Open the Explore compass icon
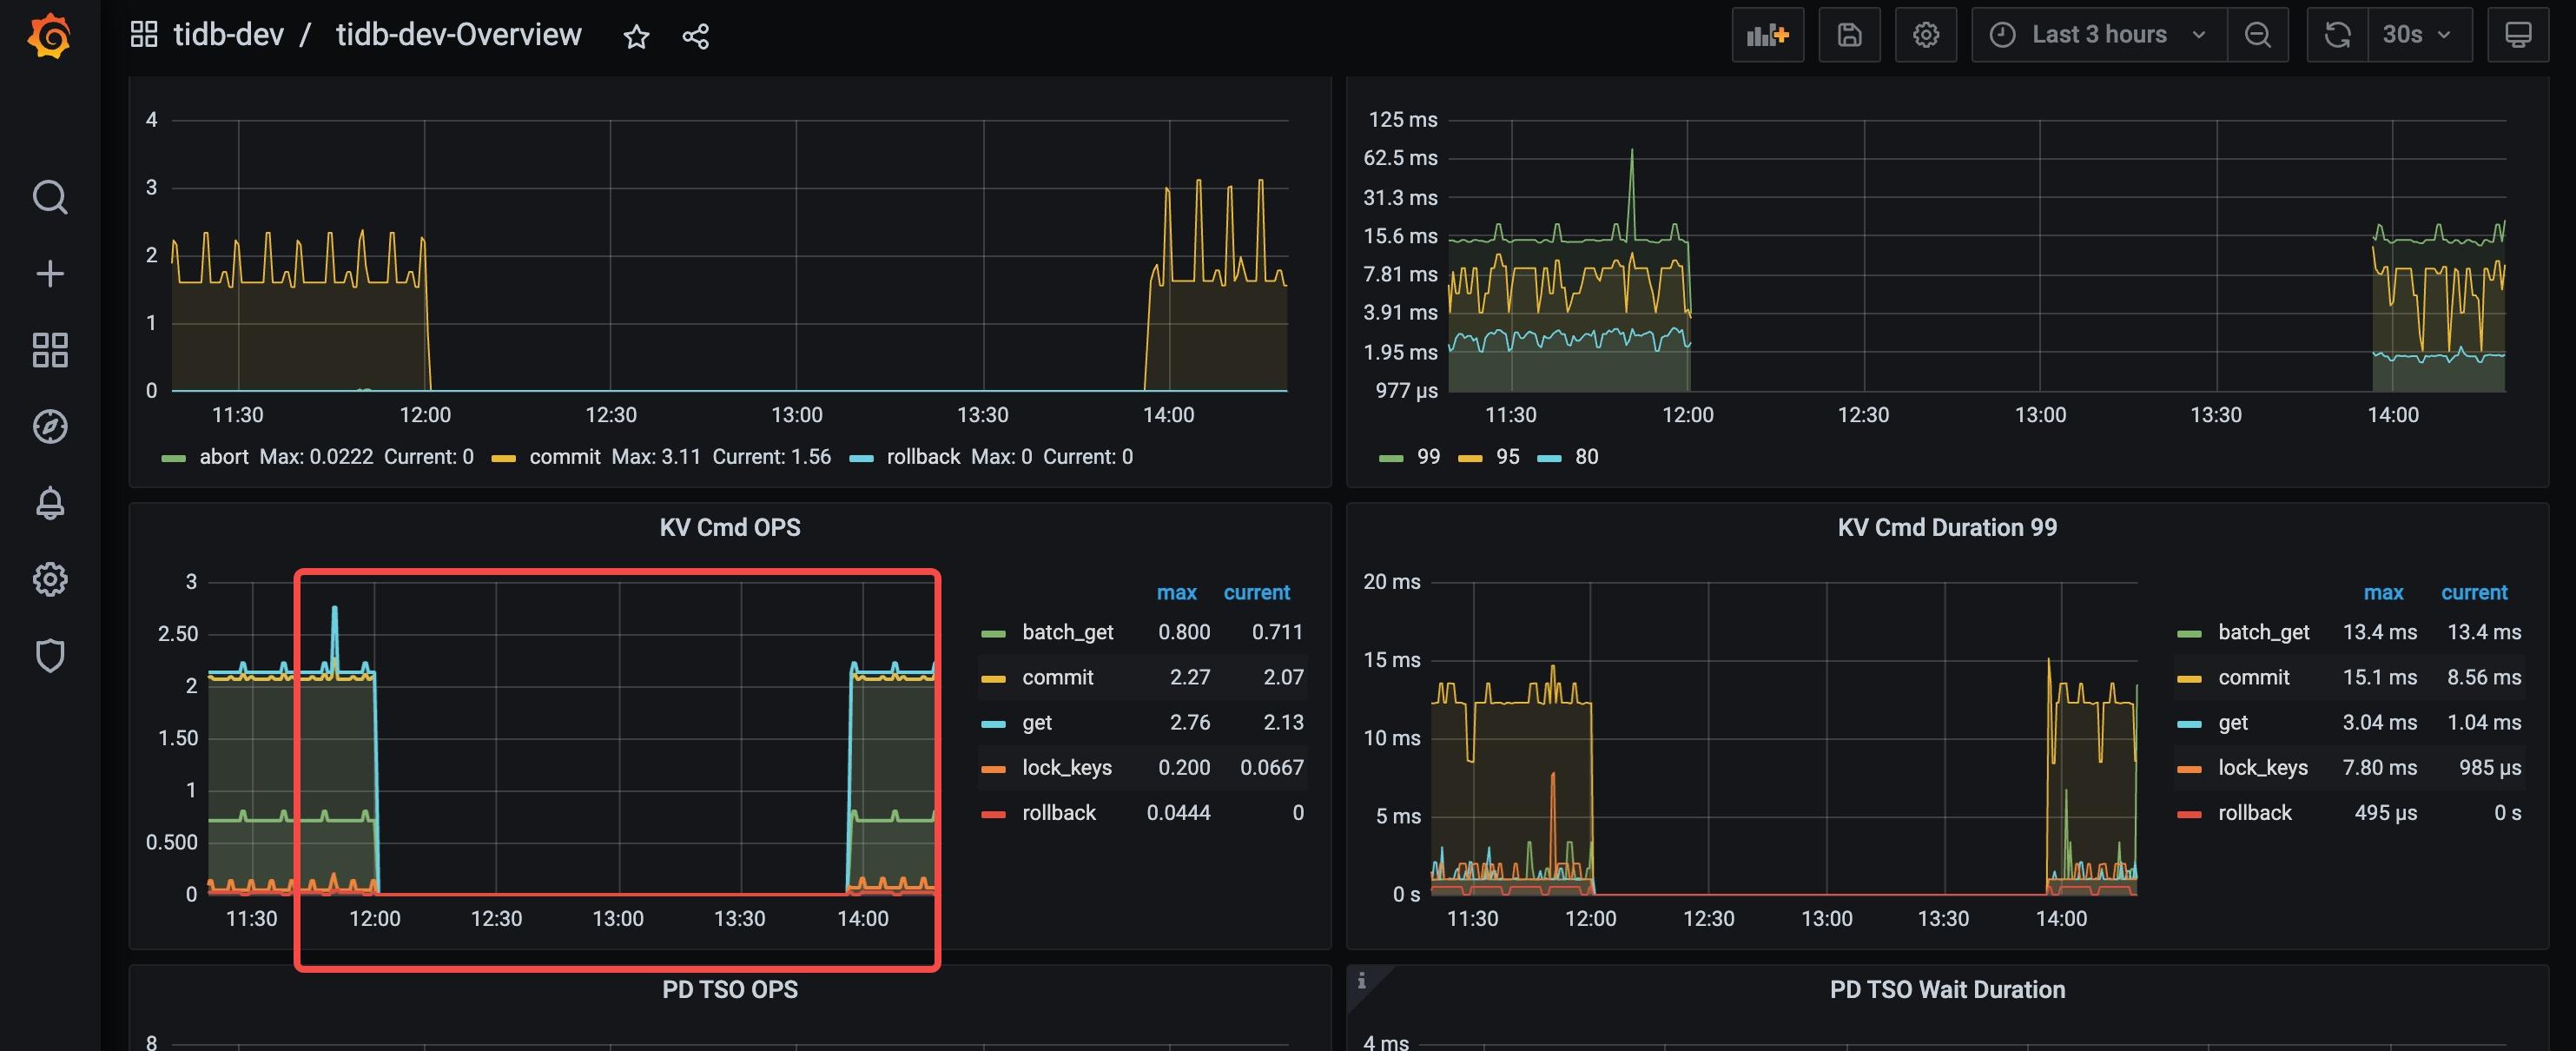The width and height of the screenshot is (2576, 1051). (x=49, y=426)
